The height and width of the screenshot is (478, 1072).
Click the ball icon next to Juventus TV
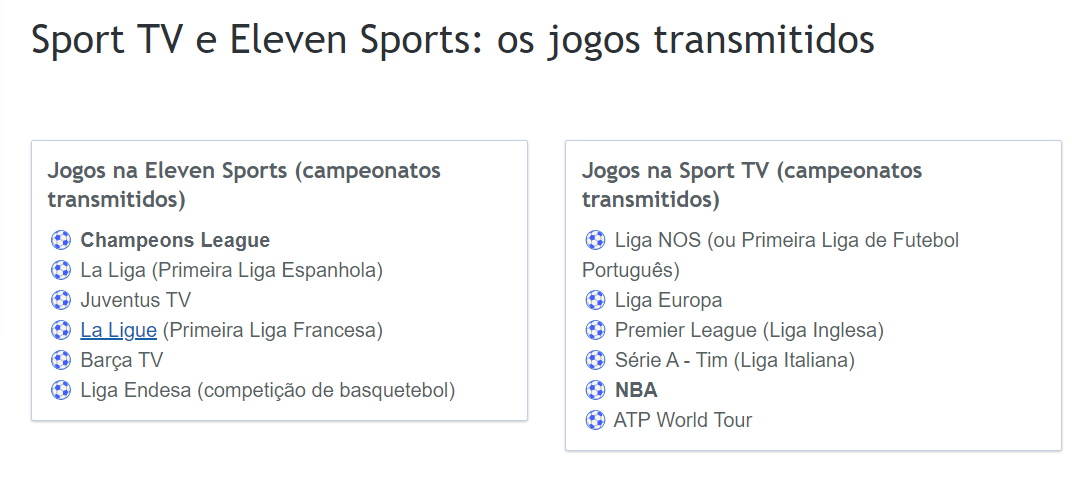(x=61, y=300)
